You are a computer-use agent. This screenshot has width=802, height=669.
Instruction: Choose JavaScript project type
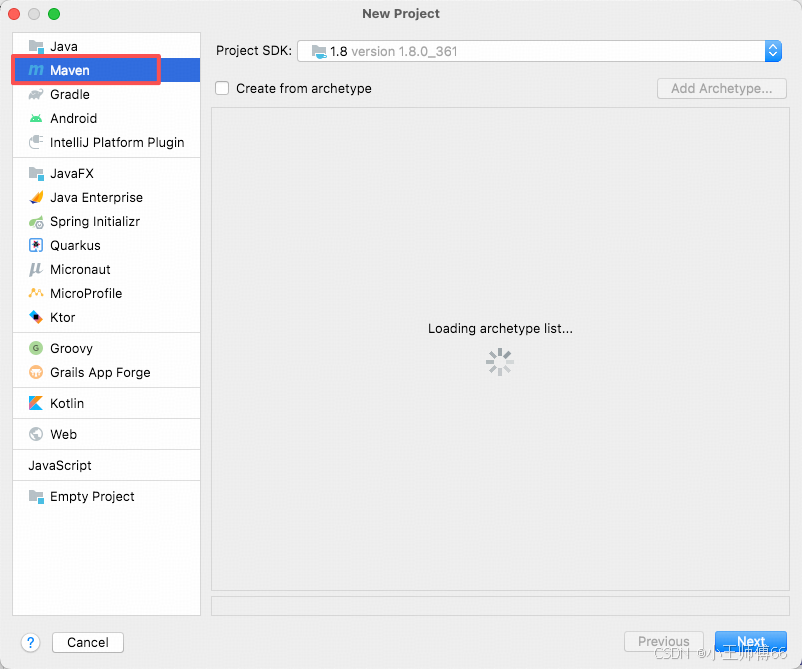click(x=60, y=465)
